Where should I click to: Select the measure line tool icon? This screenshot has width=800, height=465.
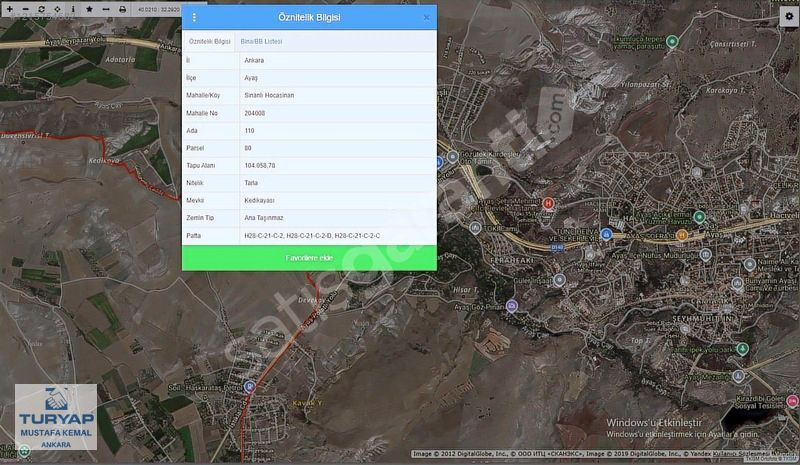[x=105, y=9]
